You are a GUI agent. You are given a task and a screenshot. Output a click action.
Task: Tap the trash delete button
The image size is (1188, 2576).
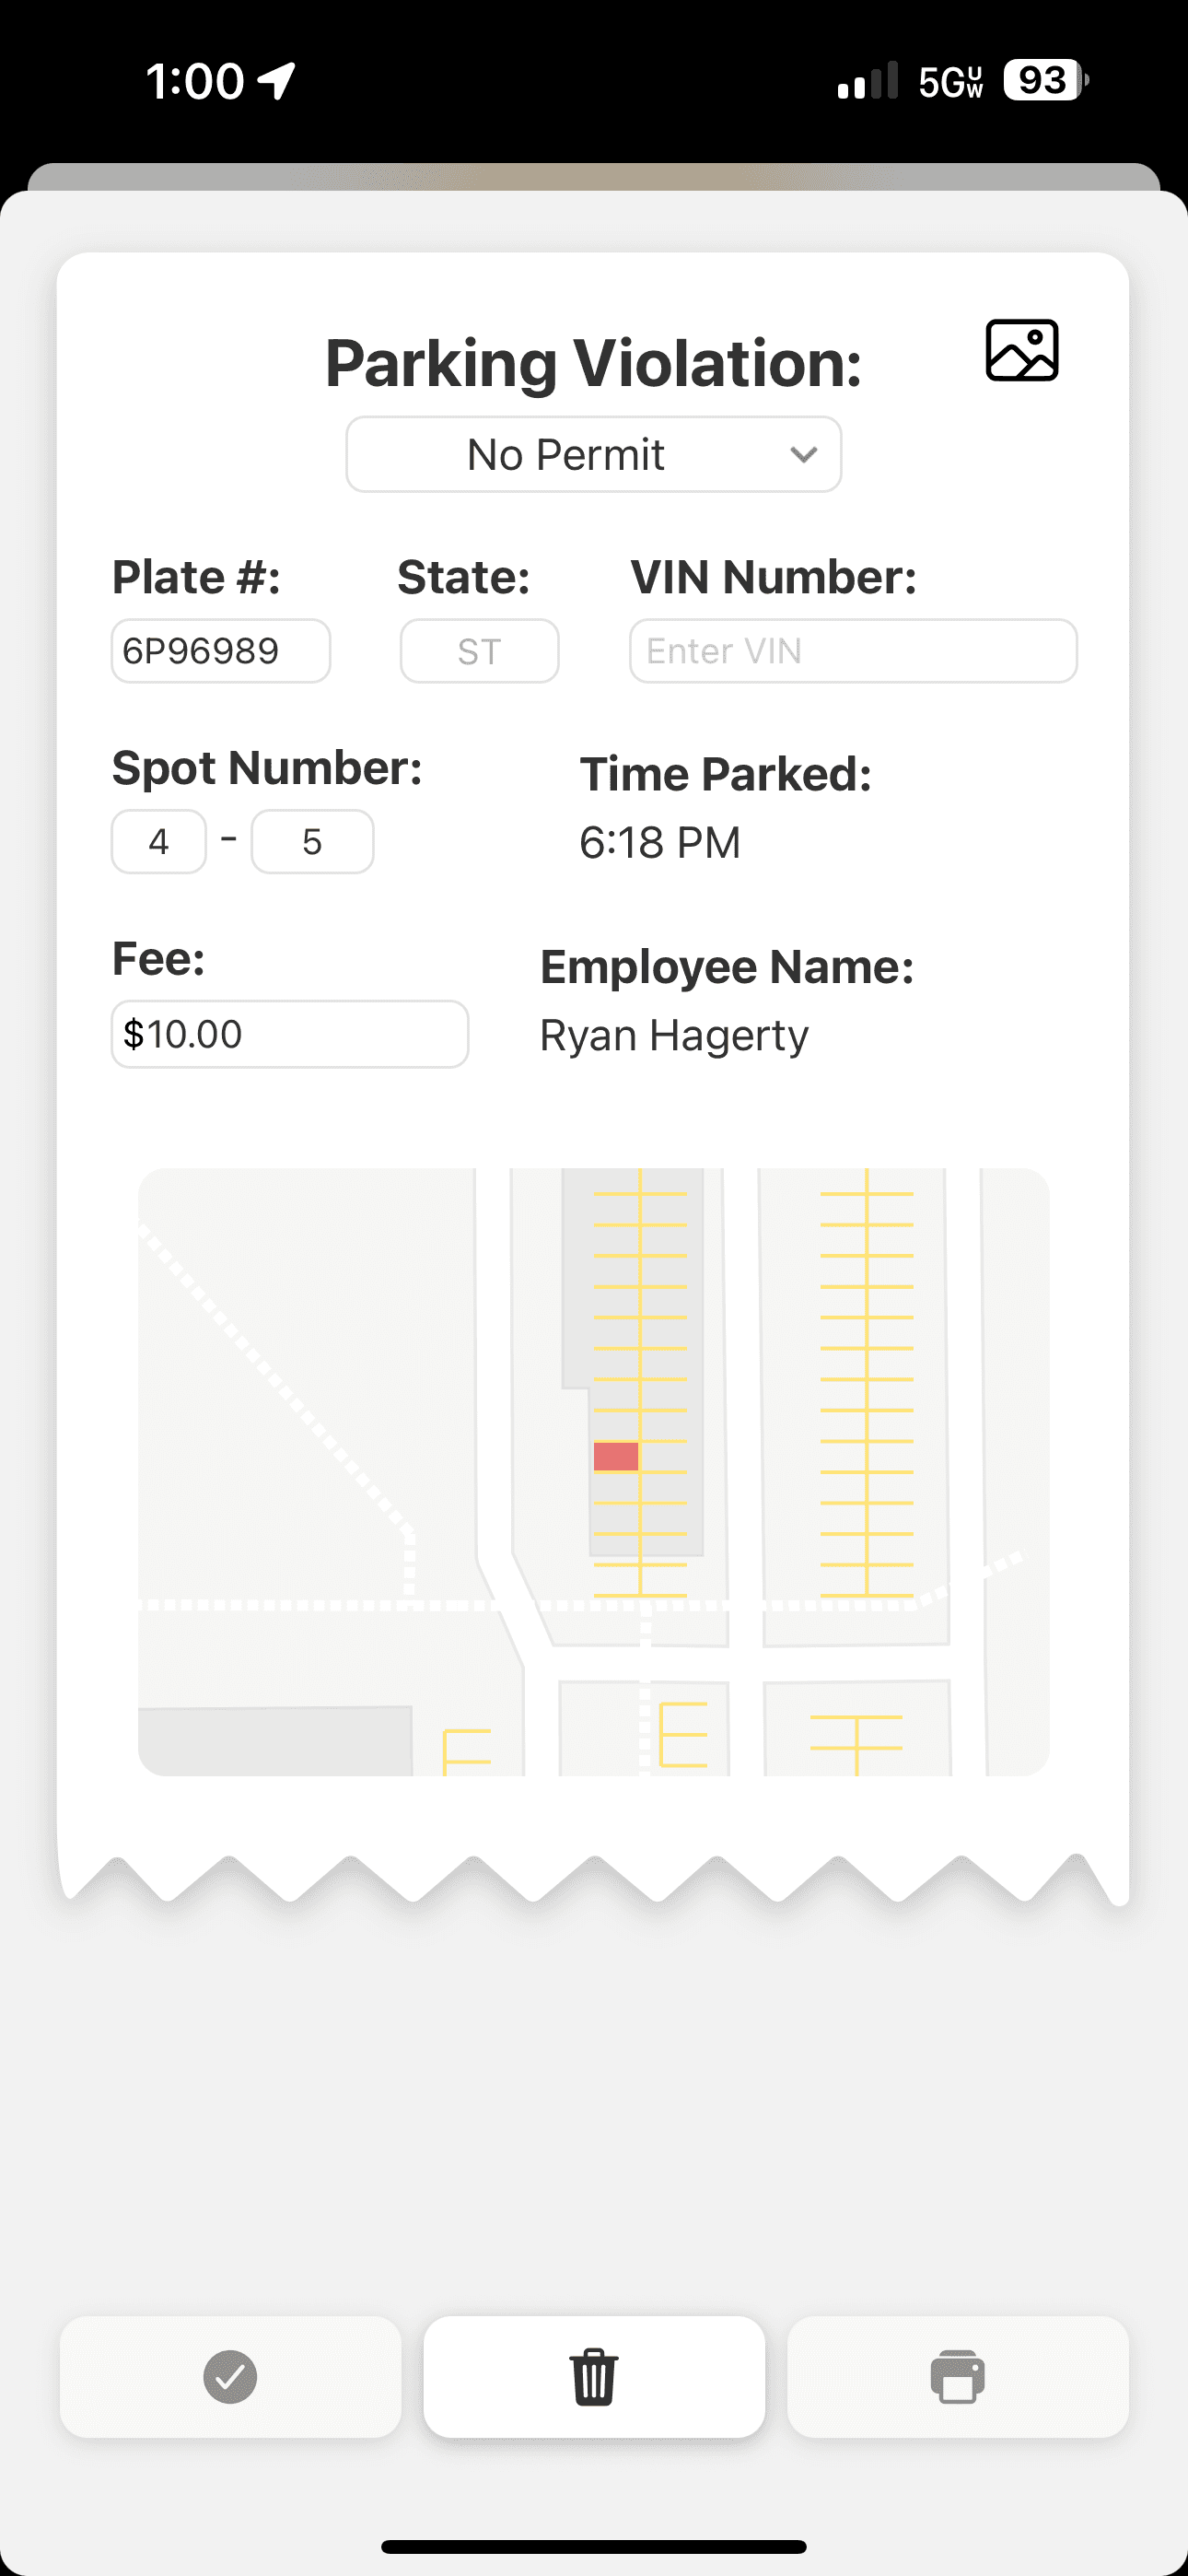point(594,2376)
